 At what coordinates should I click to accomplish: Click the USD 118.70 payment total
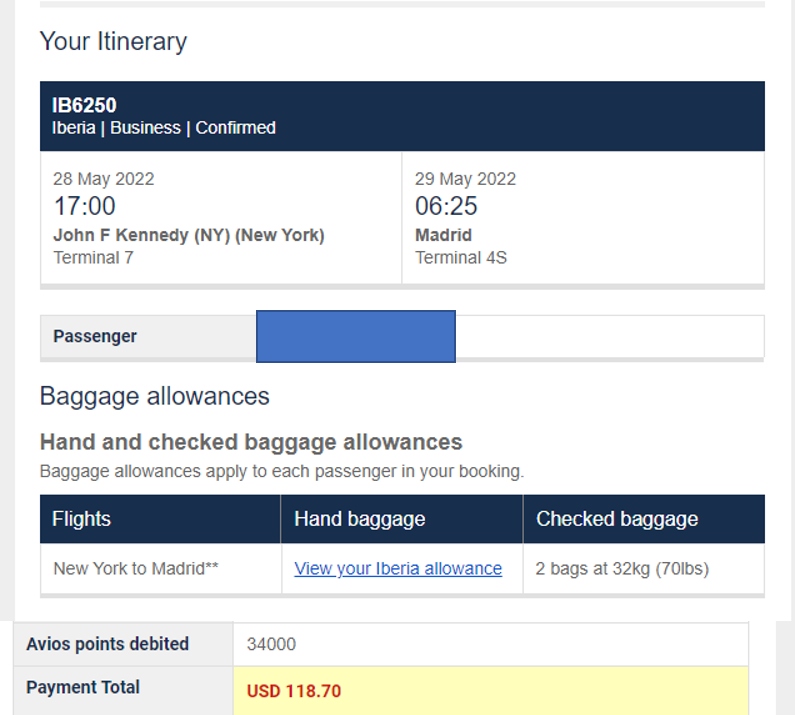click(x=295, y=691)
